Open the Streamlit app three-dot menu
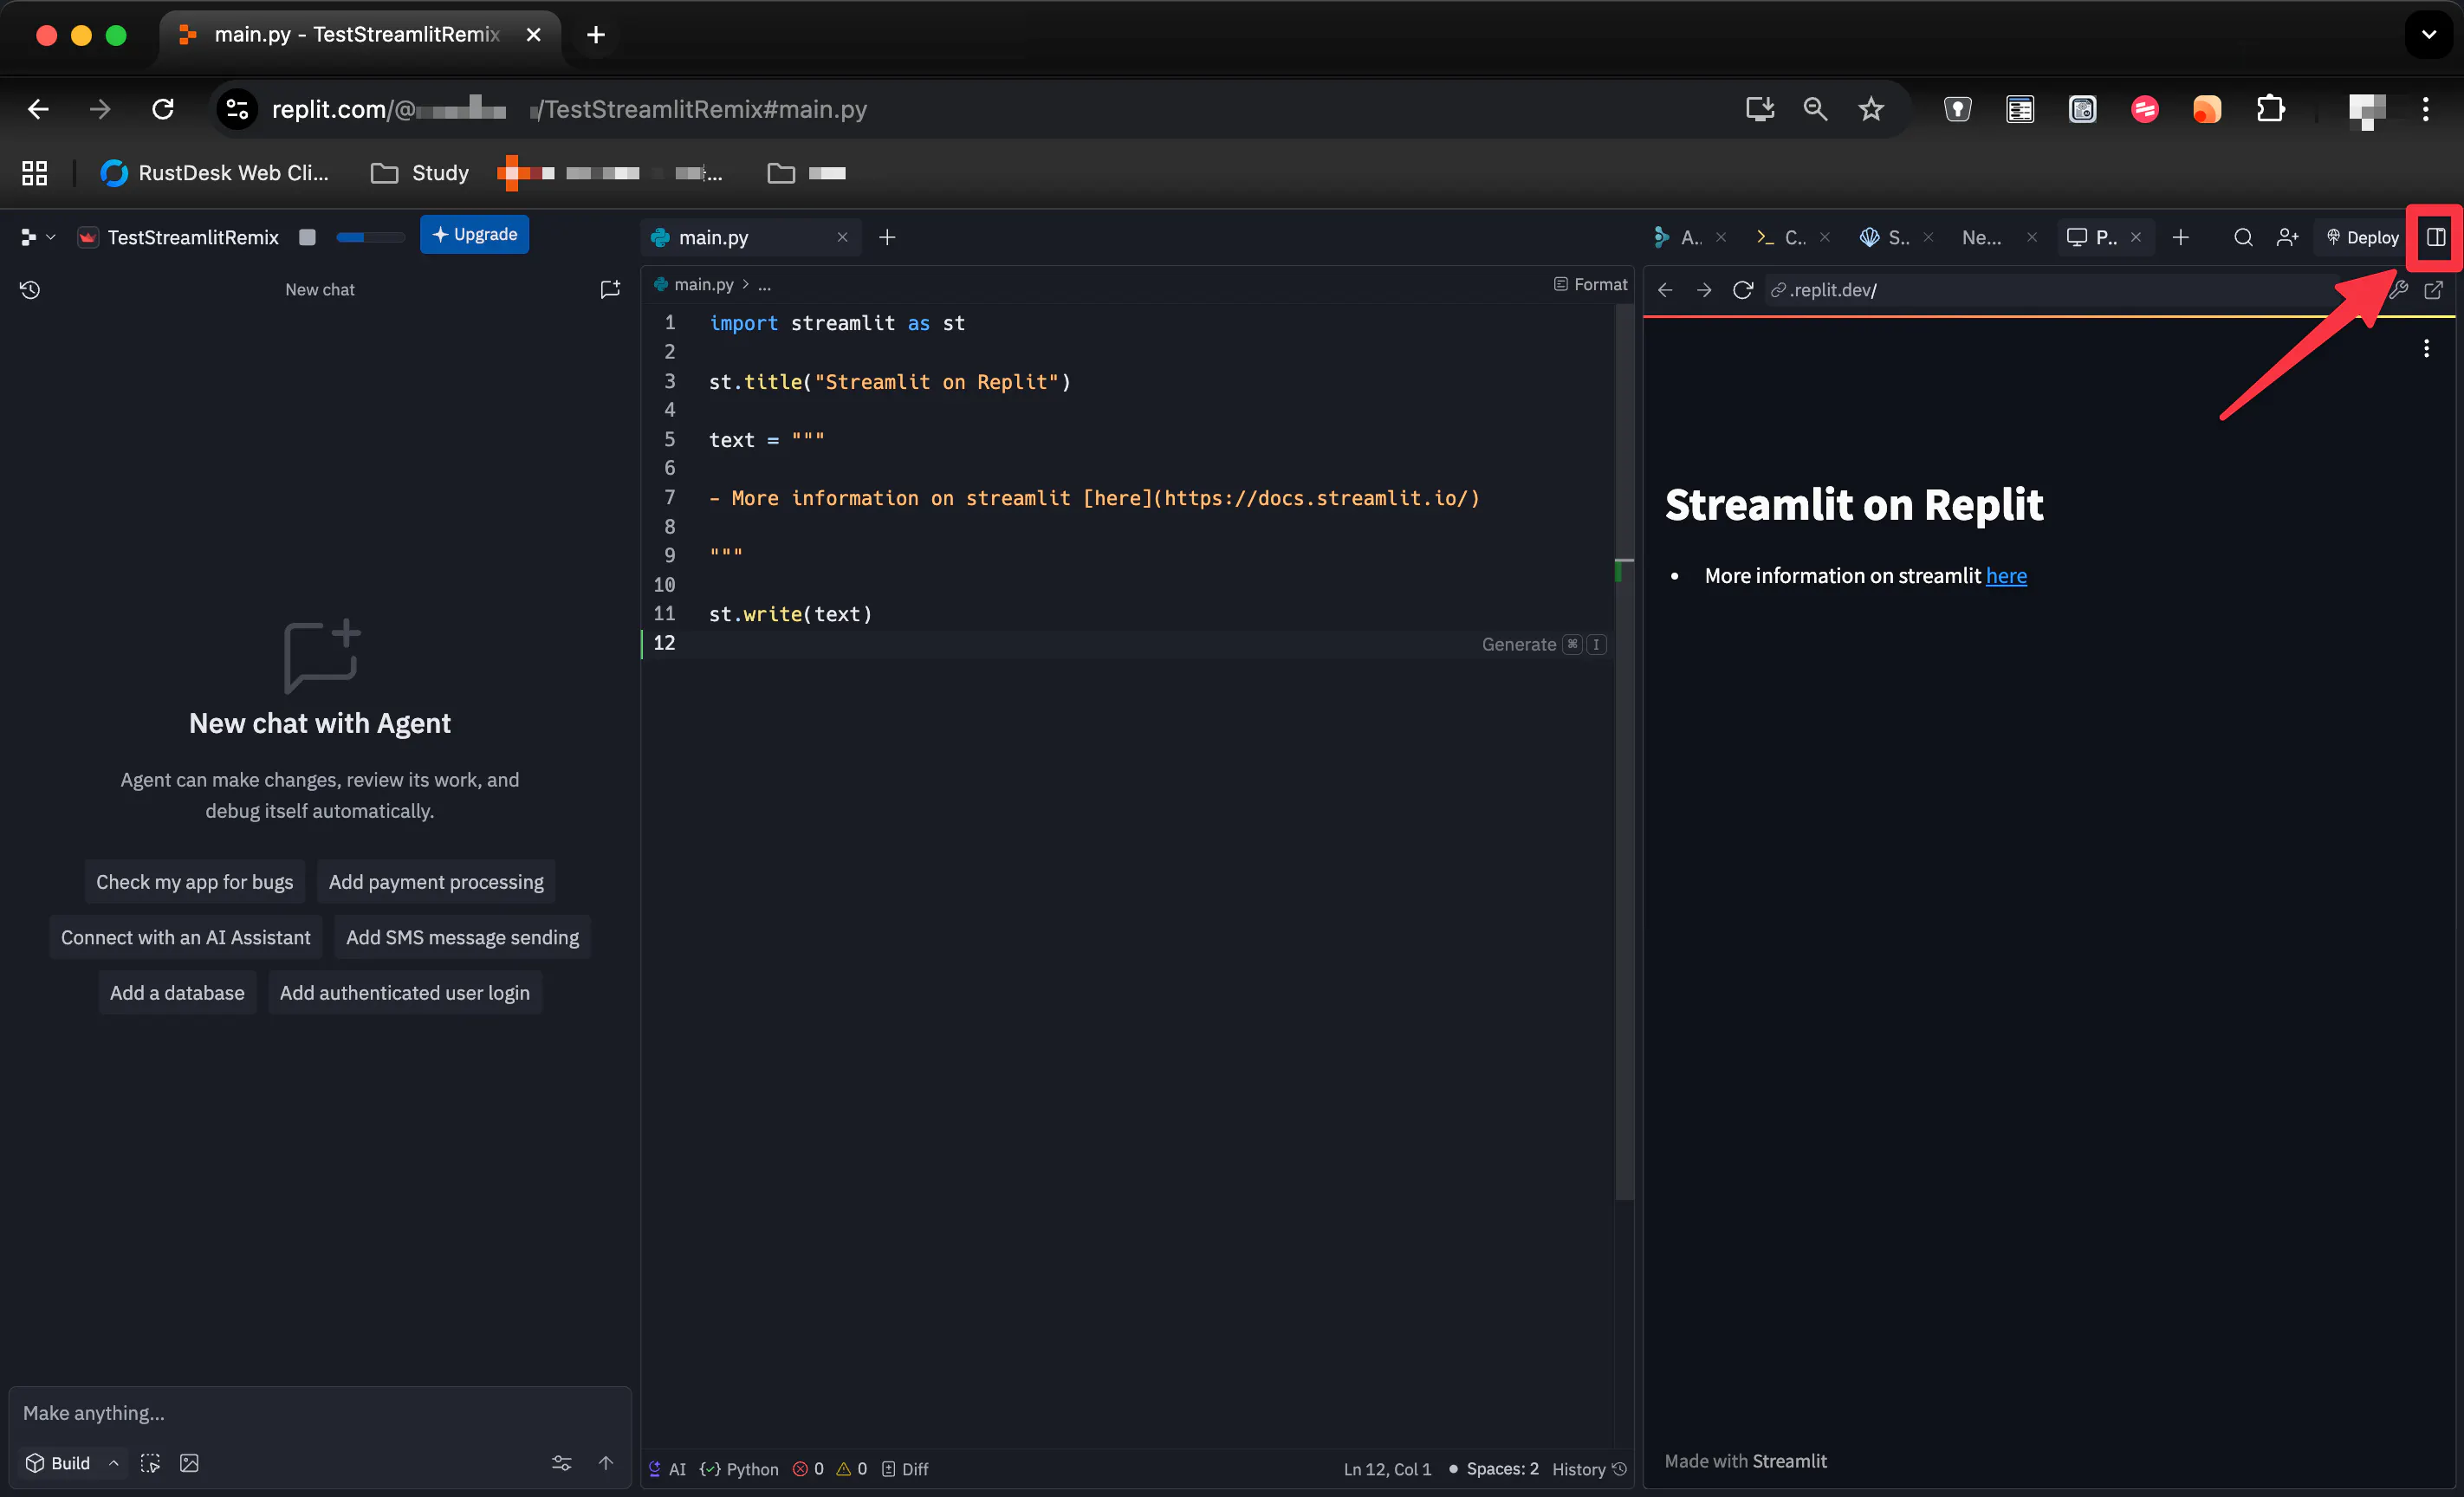This screenshot has width=2464, height=1497. tap(2426, 348)
